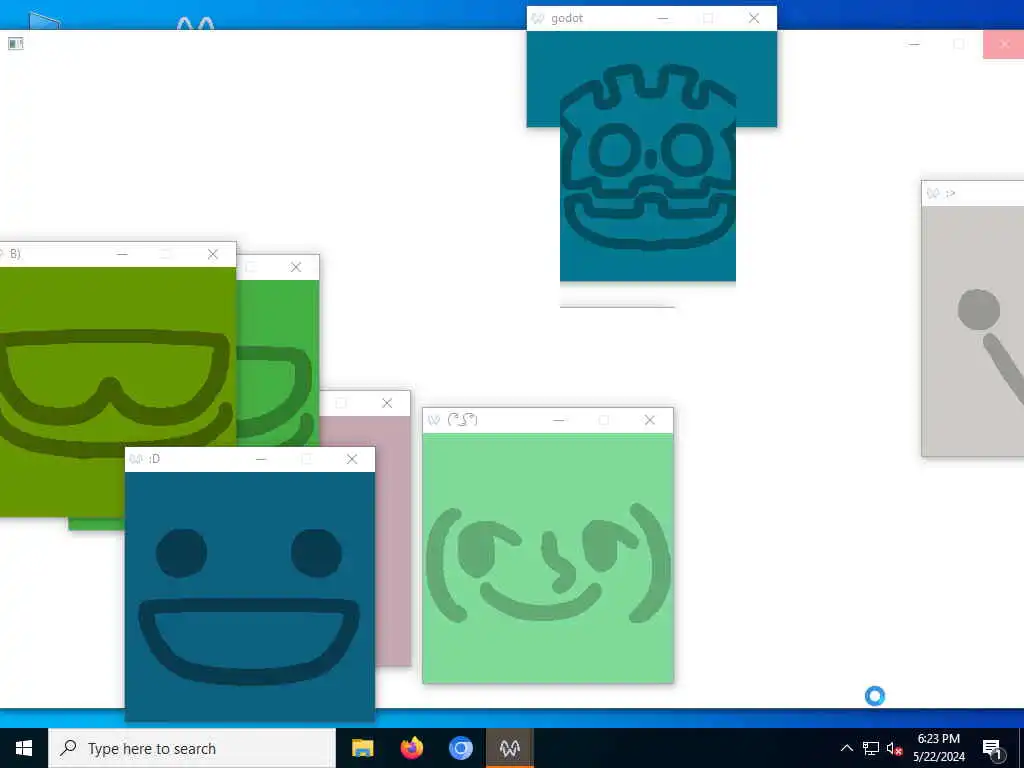The image size is (1024, 768).
Task: Show hidden system tray icons
Action: (846, 748)
